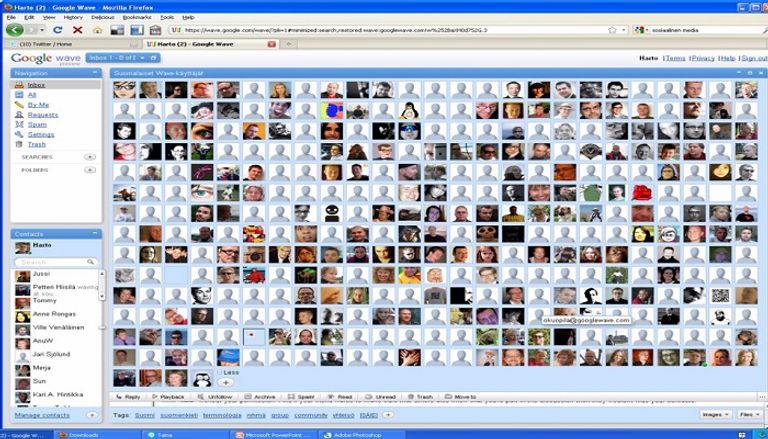
Task: Open the Settings link in Navigation
Action: coord(41,134)
